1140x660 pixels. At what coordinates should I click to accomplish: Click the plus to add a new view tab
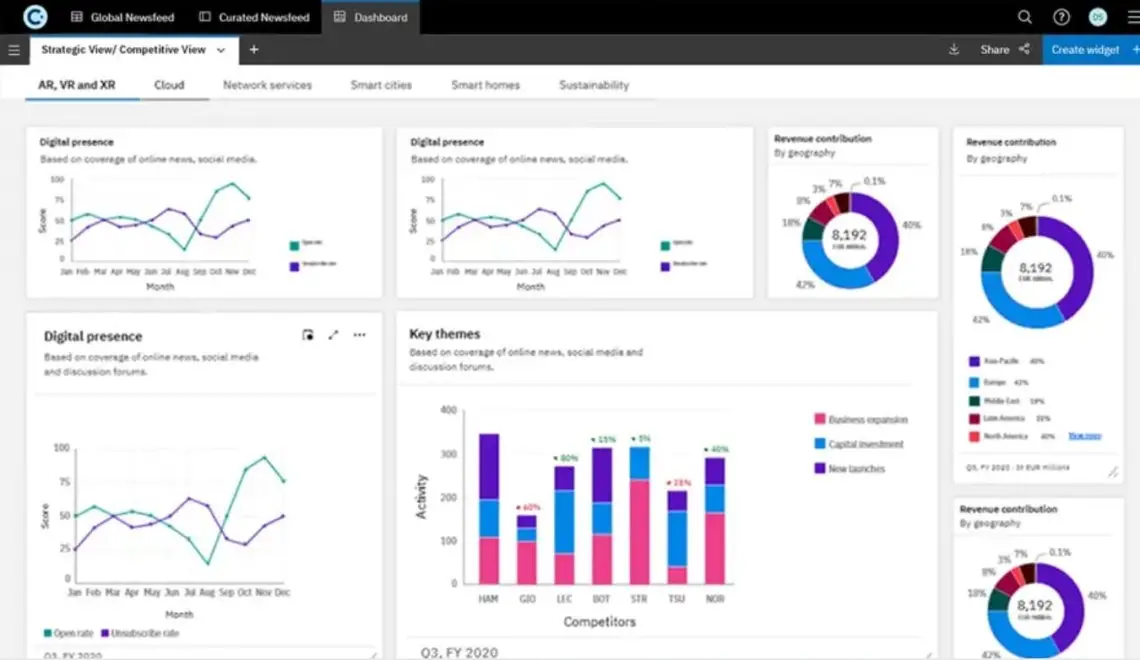[x=254, y=48]
